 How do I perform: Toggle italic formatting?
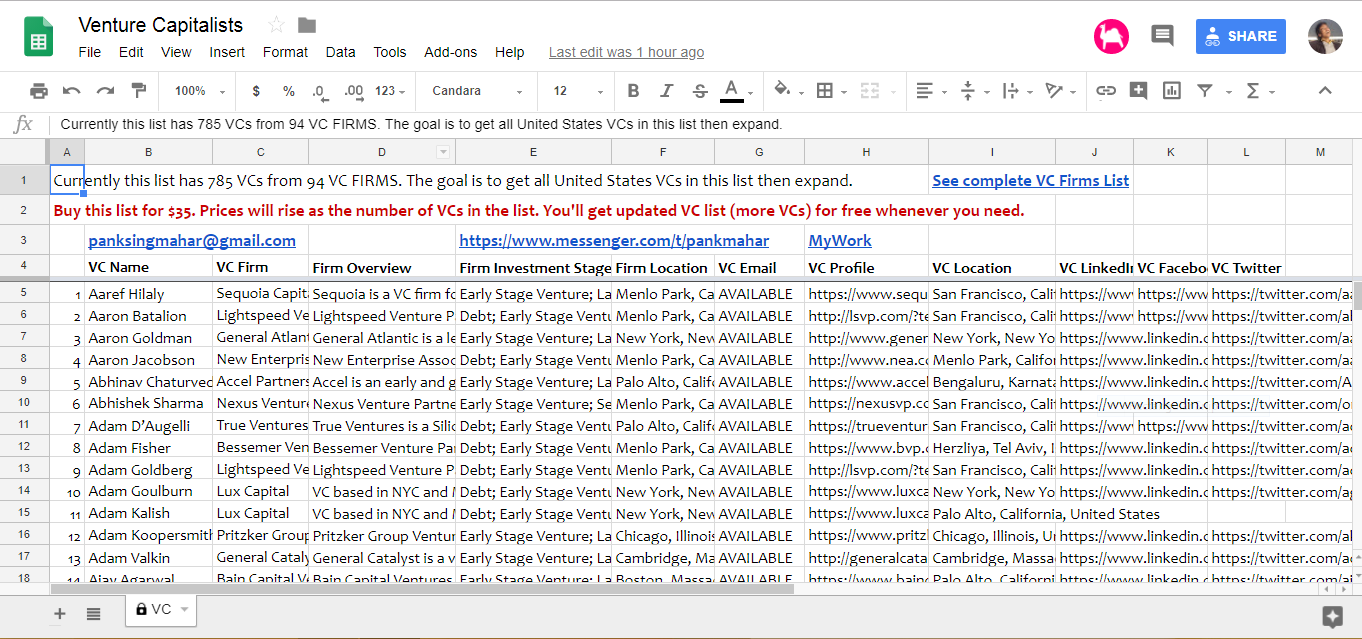coord(667,91)
